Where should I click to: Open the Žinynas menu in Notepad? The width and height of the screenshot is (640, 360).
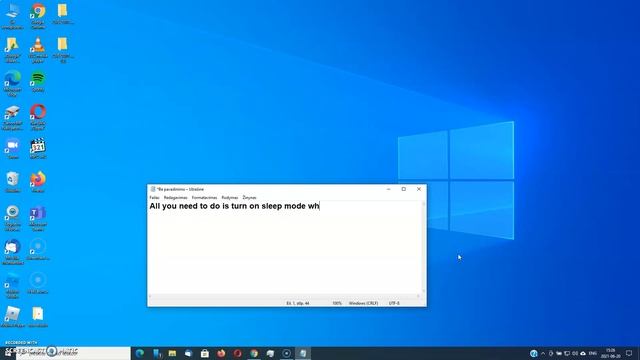pos(249,198)
